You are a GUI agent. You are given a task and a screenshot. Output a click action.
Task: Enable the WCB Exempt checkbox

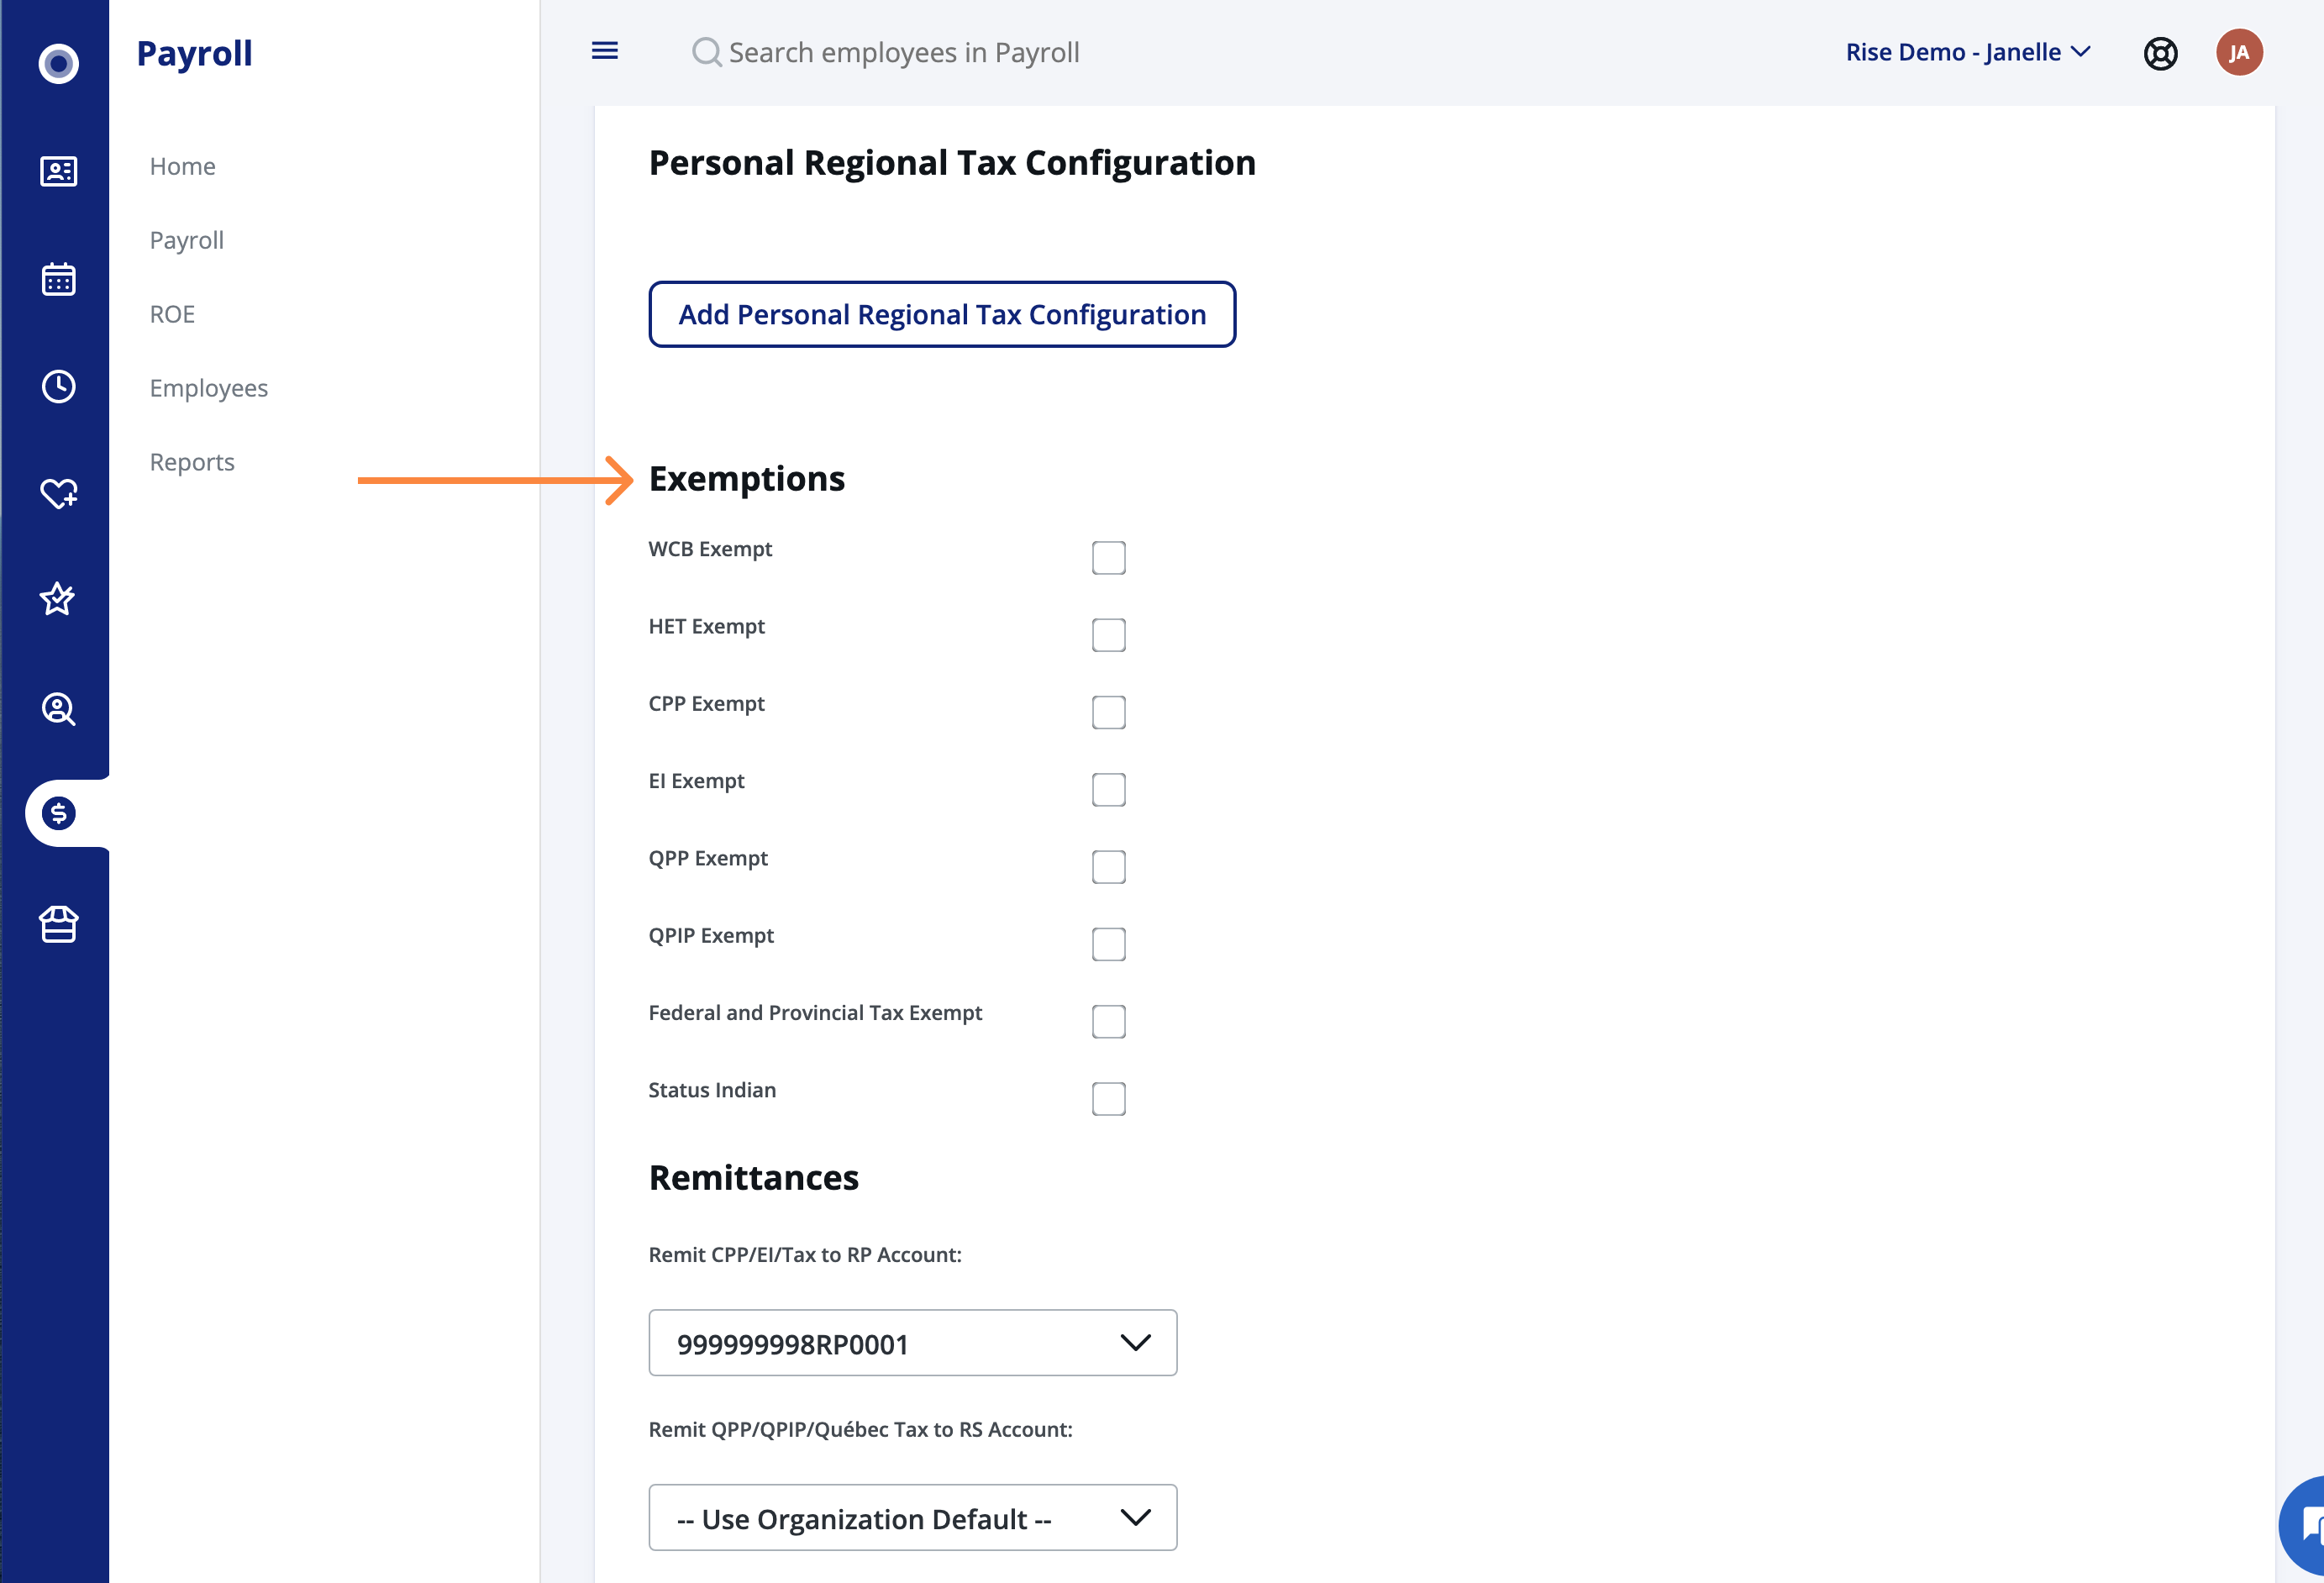[1108, 557]
